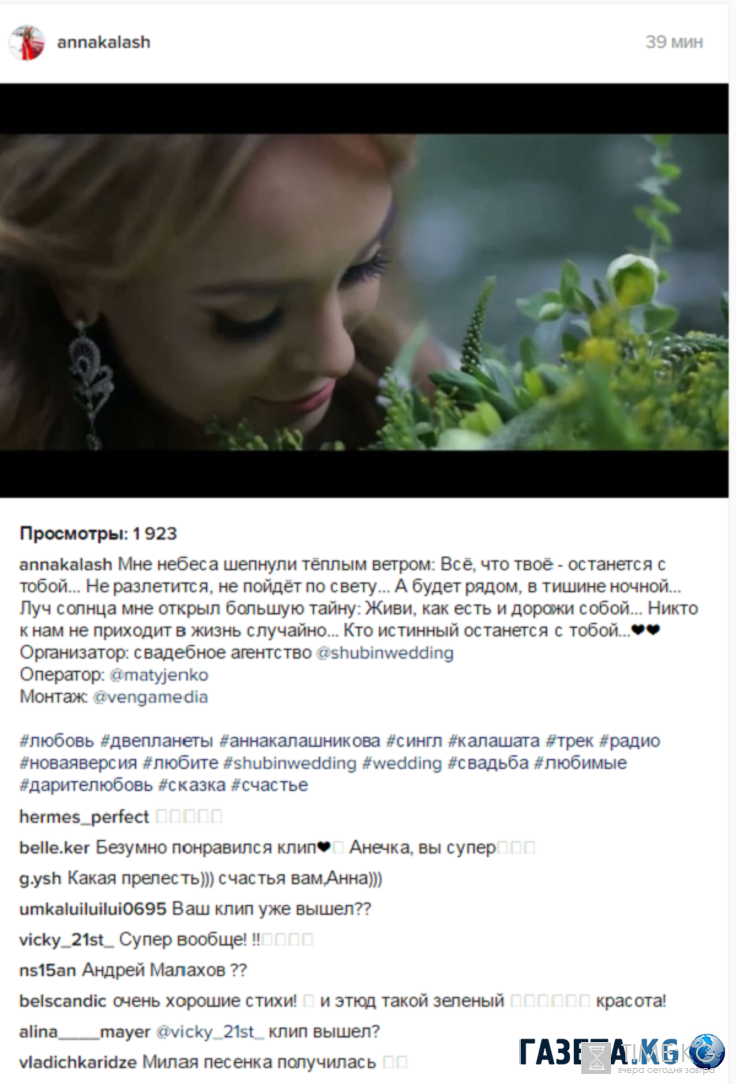
Task: Click the Газета.kg globe logo icon
Action: (706, 1052)
